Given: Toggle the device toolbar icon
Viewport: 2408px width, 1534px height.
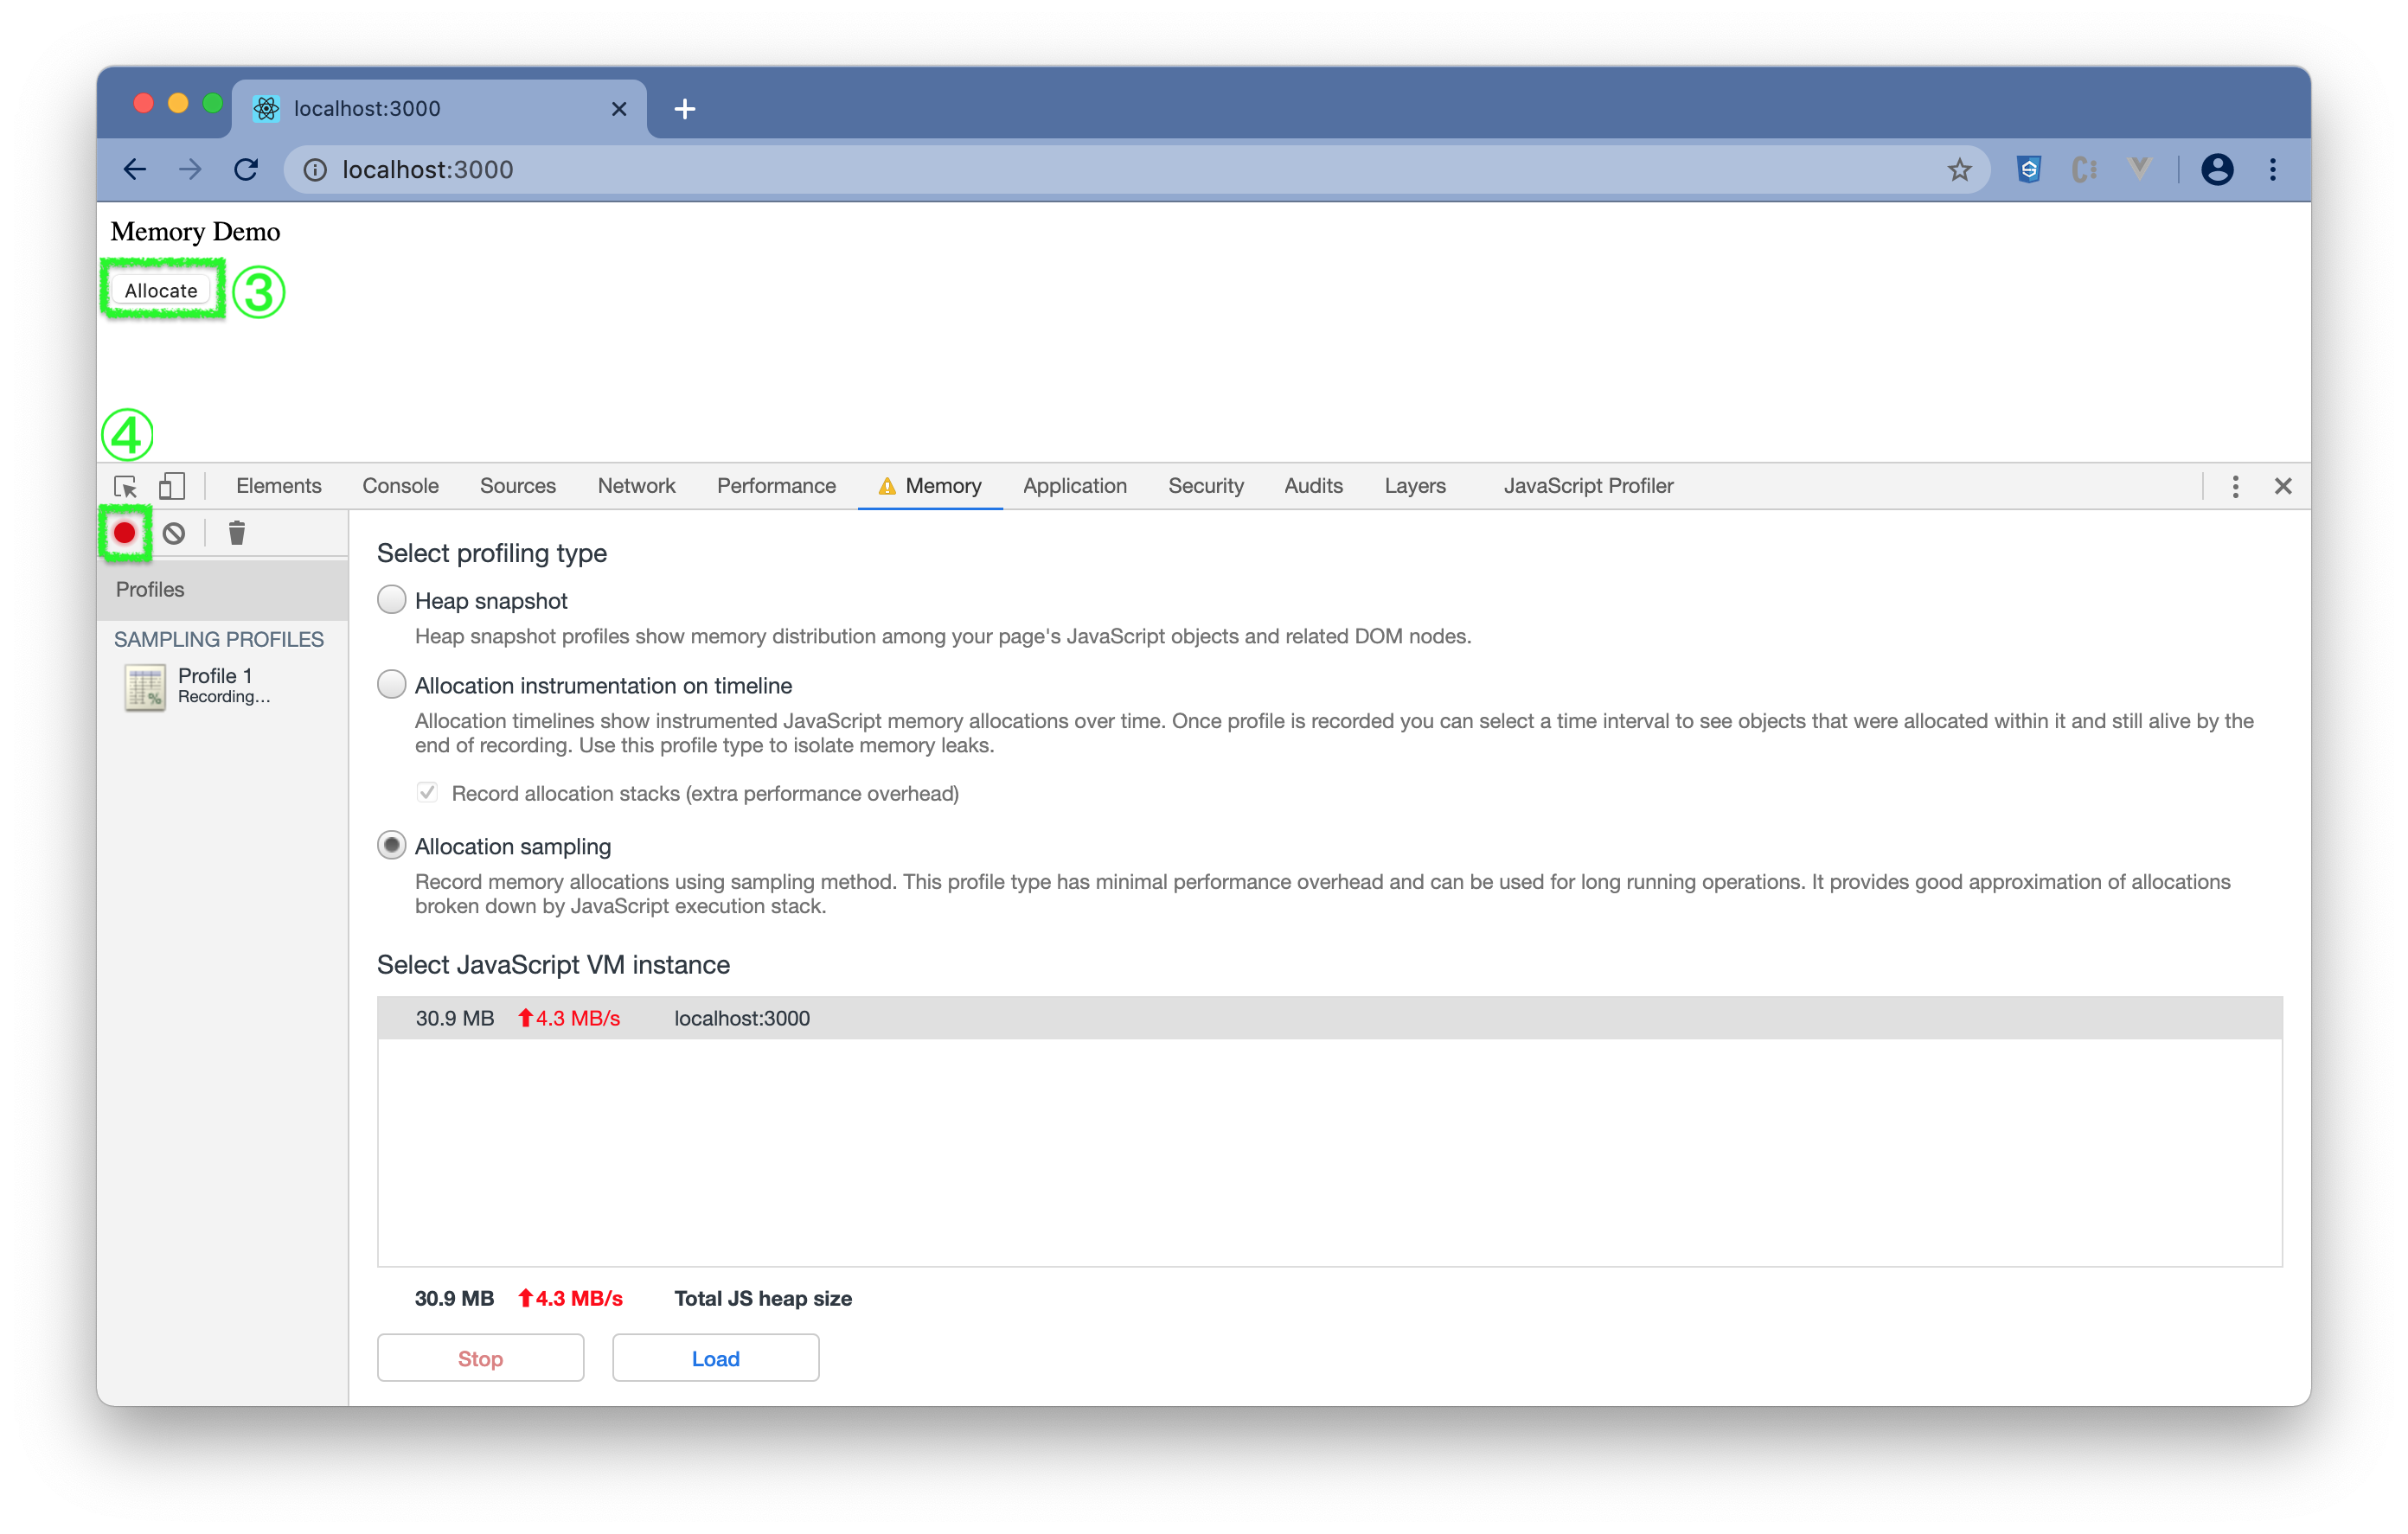Looking at the screenshot, I should [x=172, y=486].
